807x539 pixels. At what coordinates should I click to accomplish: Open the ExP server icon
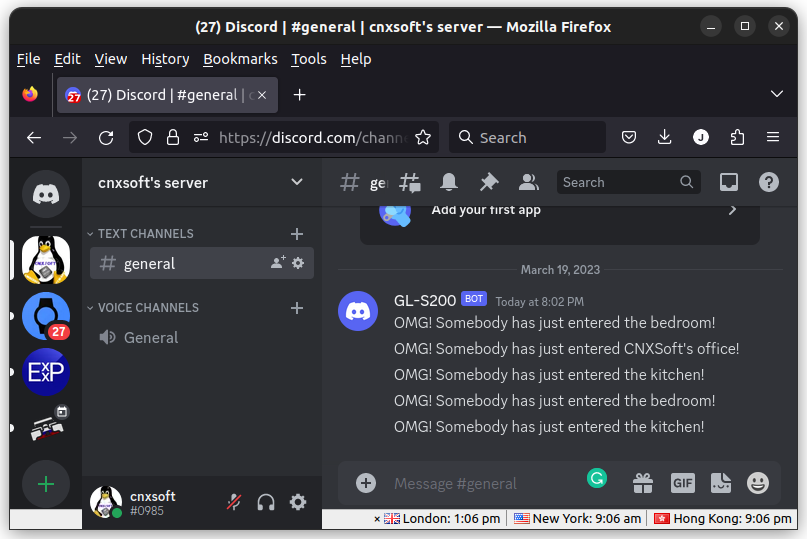(46, 372)
